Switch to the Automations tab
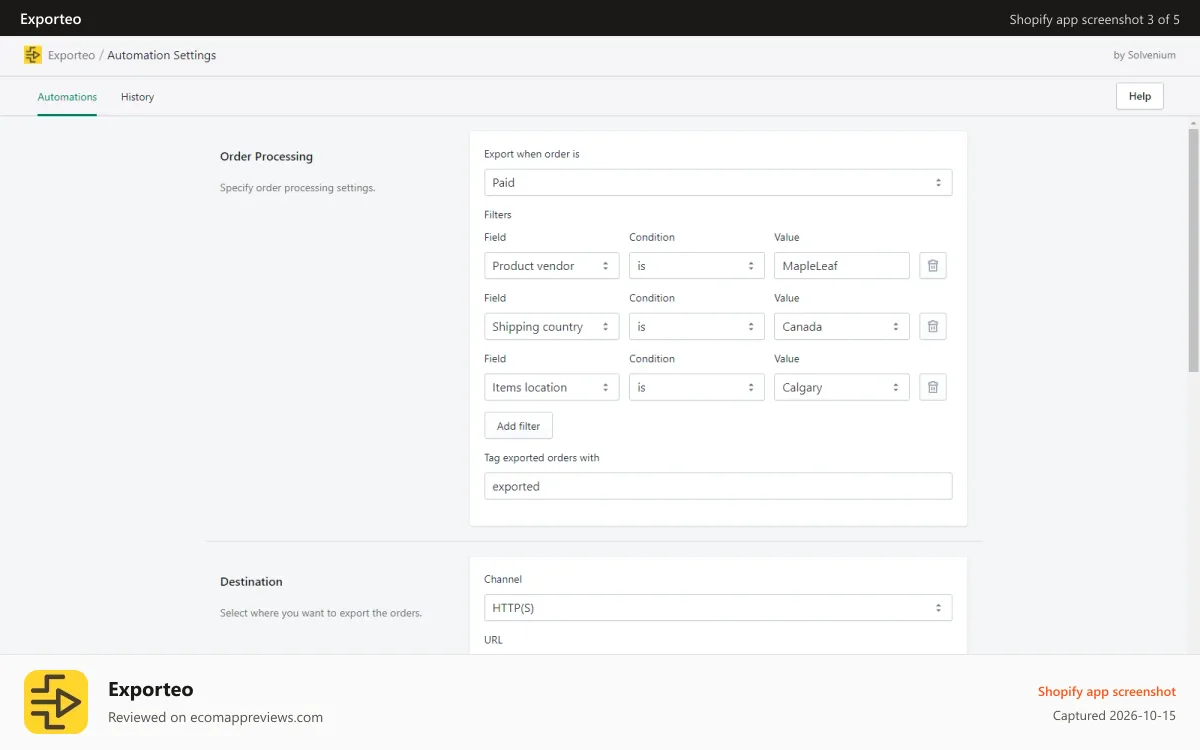The image size is (1200, 750). click(x=67, y=97)
